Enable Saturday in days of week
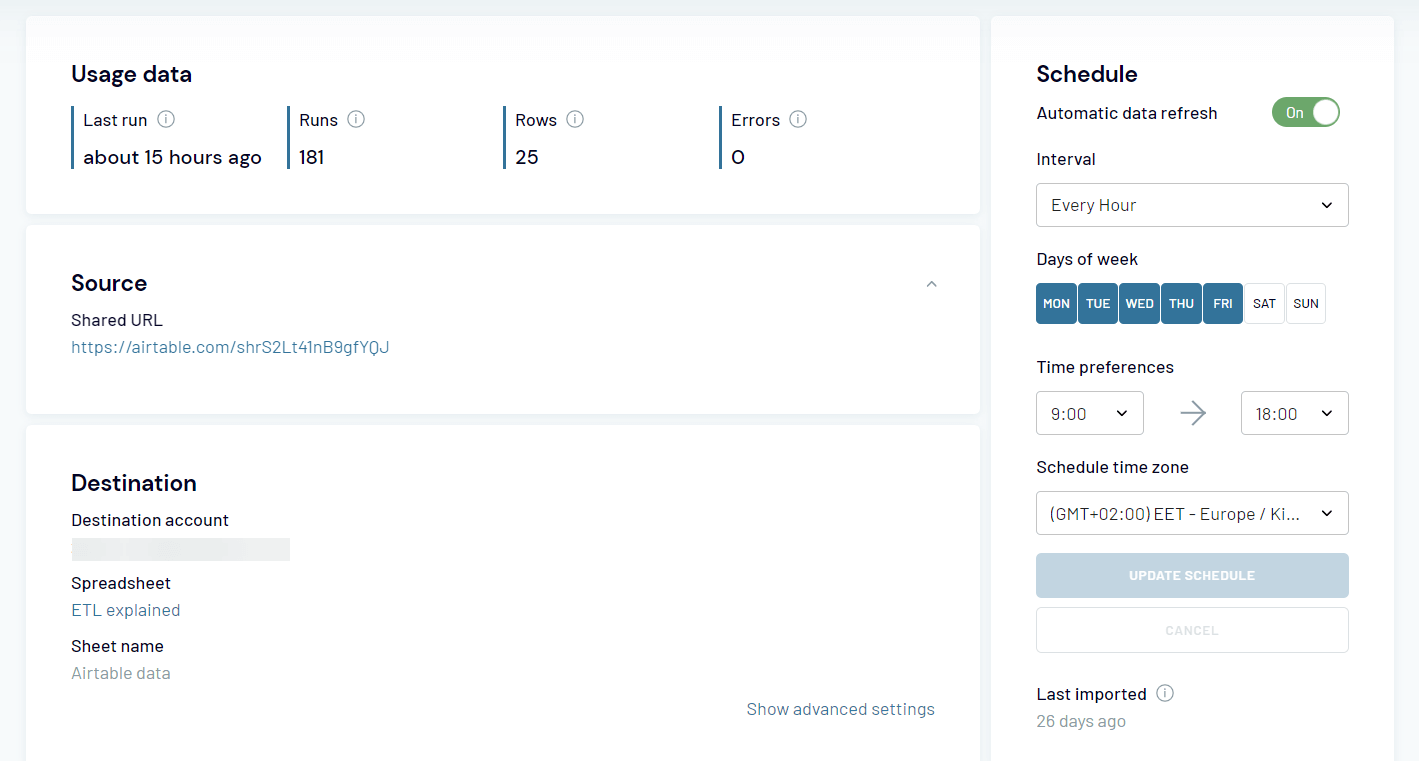 [x=1264, y=303]
